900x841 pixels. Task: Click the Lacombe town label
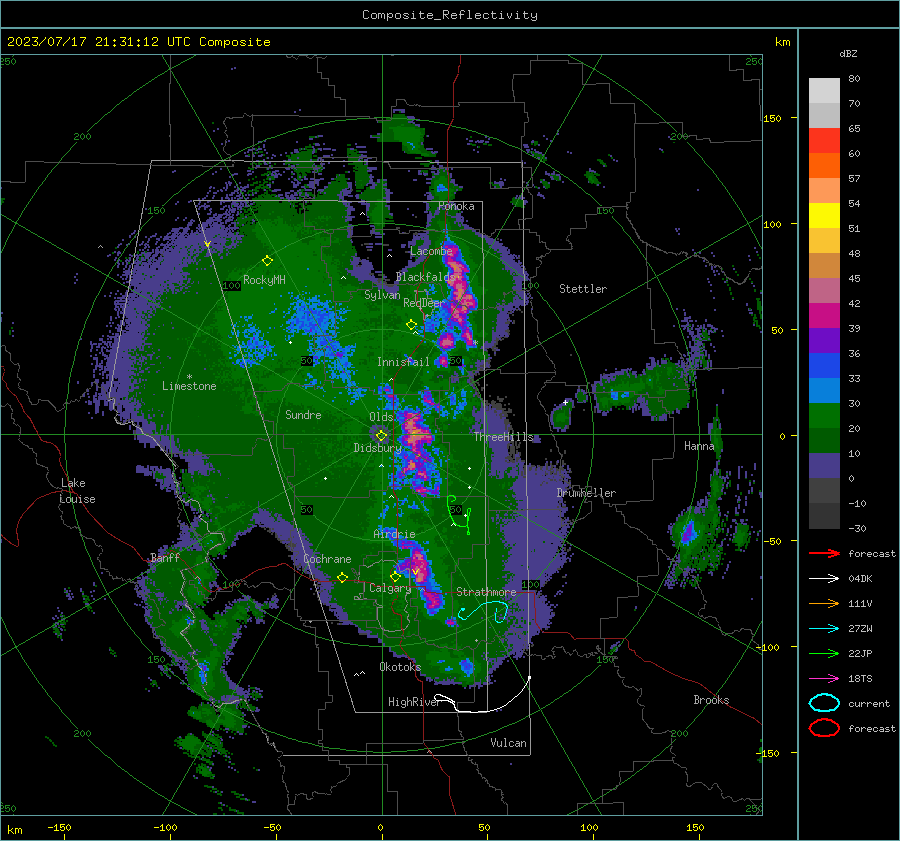[x=431, y=251]
